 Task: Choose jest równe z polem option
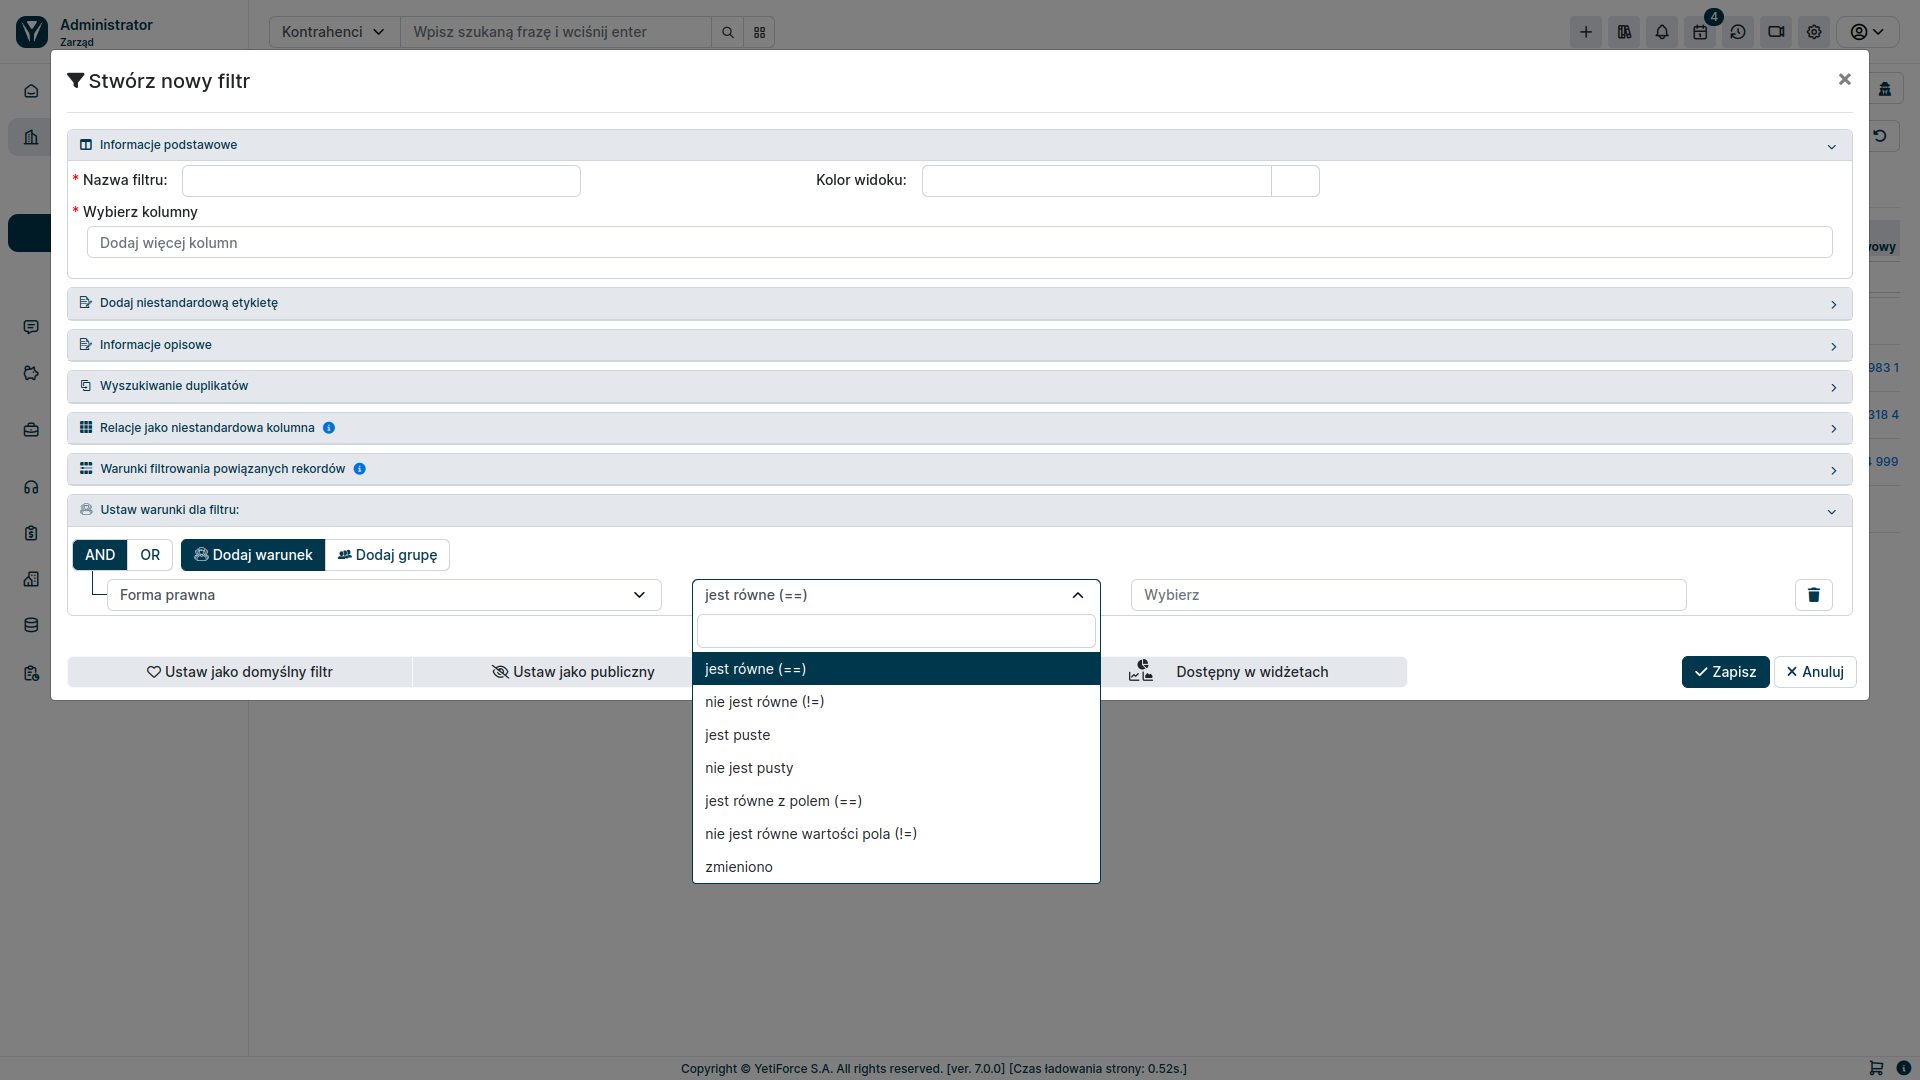tap(896, 801)
